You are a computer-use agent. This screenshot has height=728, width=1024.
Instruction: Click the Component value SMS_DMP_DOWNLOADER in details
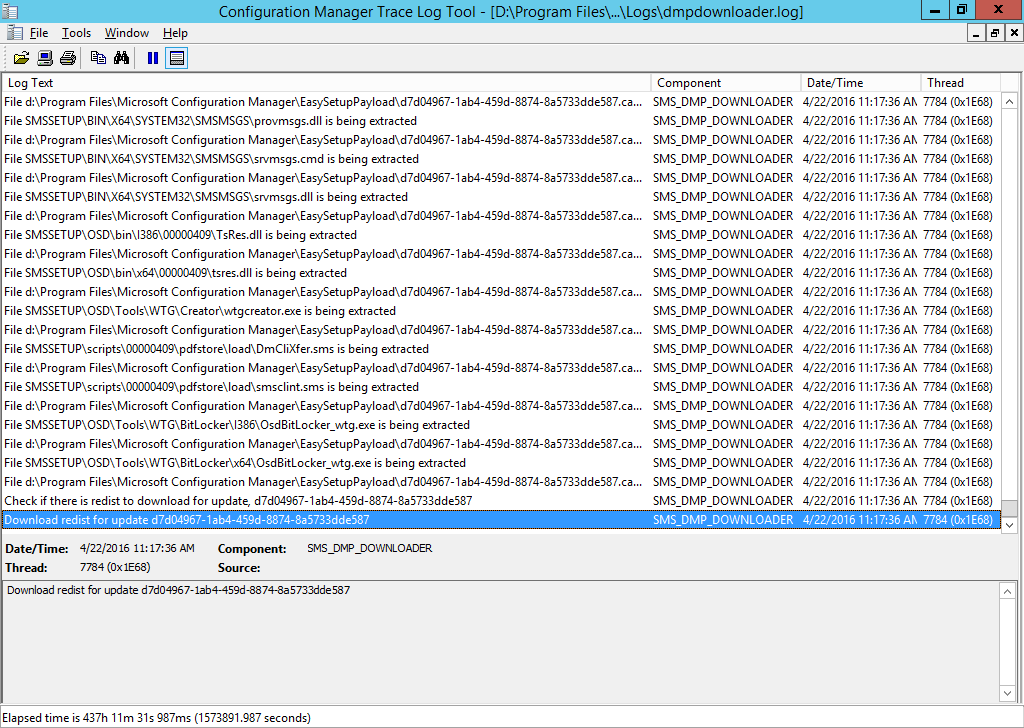pos(370,548)
